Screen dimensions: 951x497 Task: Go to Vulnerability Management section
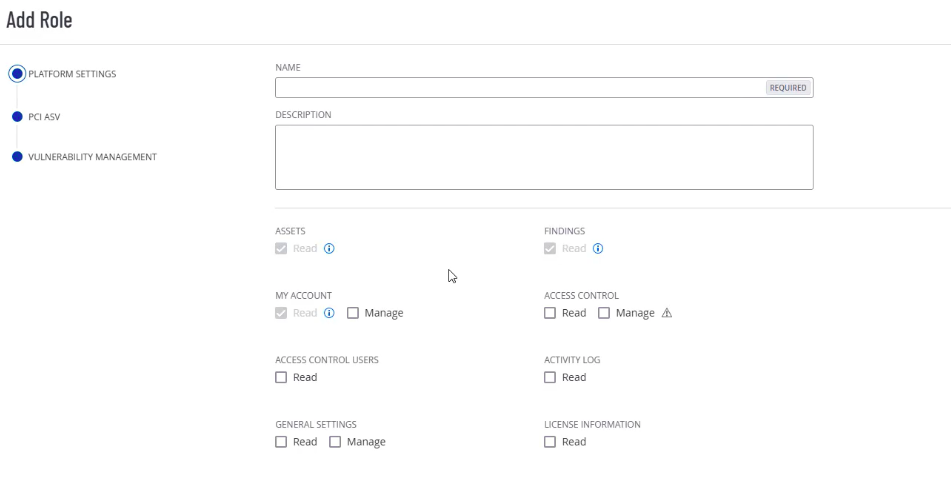tap(92, 157)
